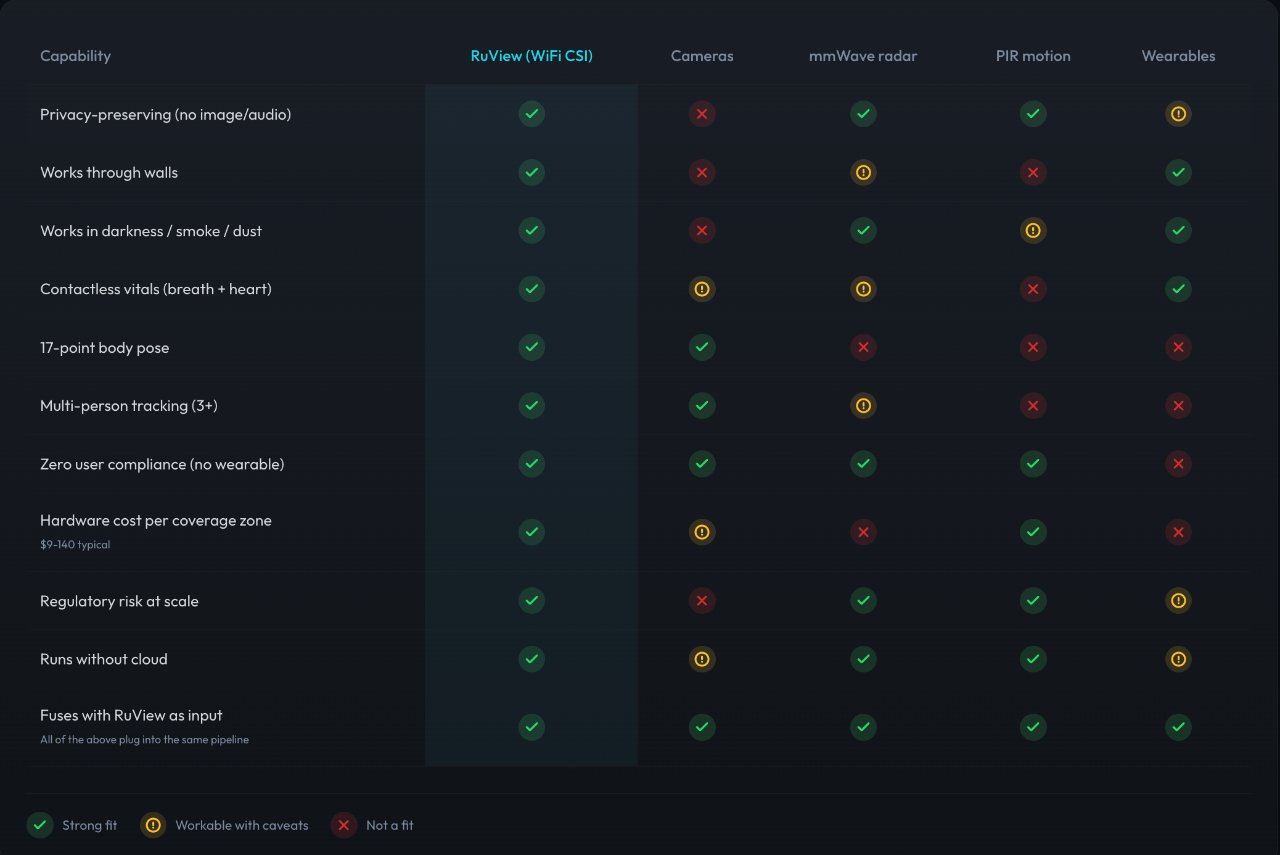The height and width of the screenshot is (855, 1280).
Task: Select Wearables cross icon for 17-point body pose
Action: point(1179,348)
